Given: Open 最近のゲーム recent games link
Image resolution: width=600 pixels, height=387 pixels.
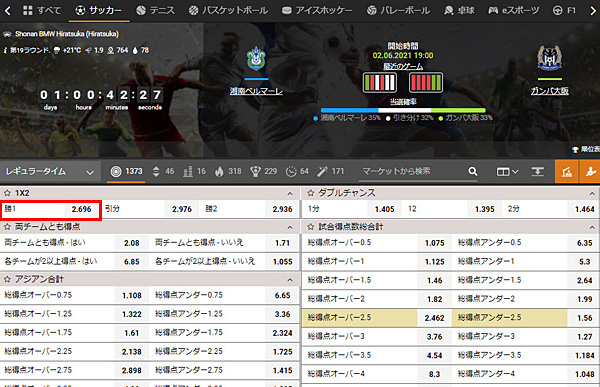Looking at the screenshot, I should tap(403, 66).
